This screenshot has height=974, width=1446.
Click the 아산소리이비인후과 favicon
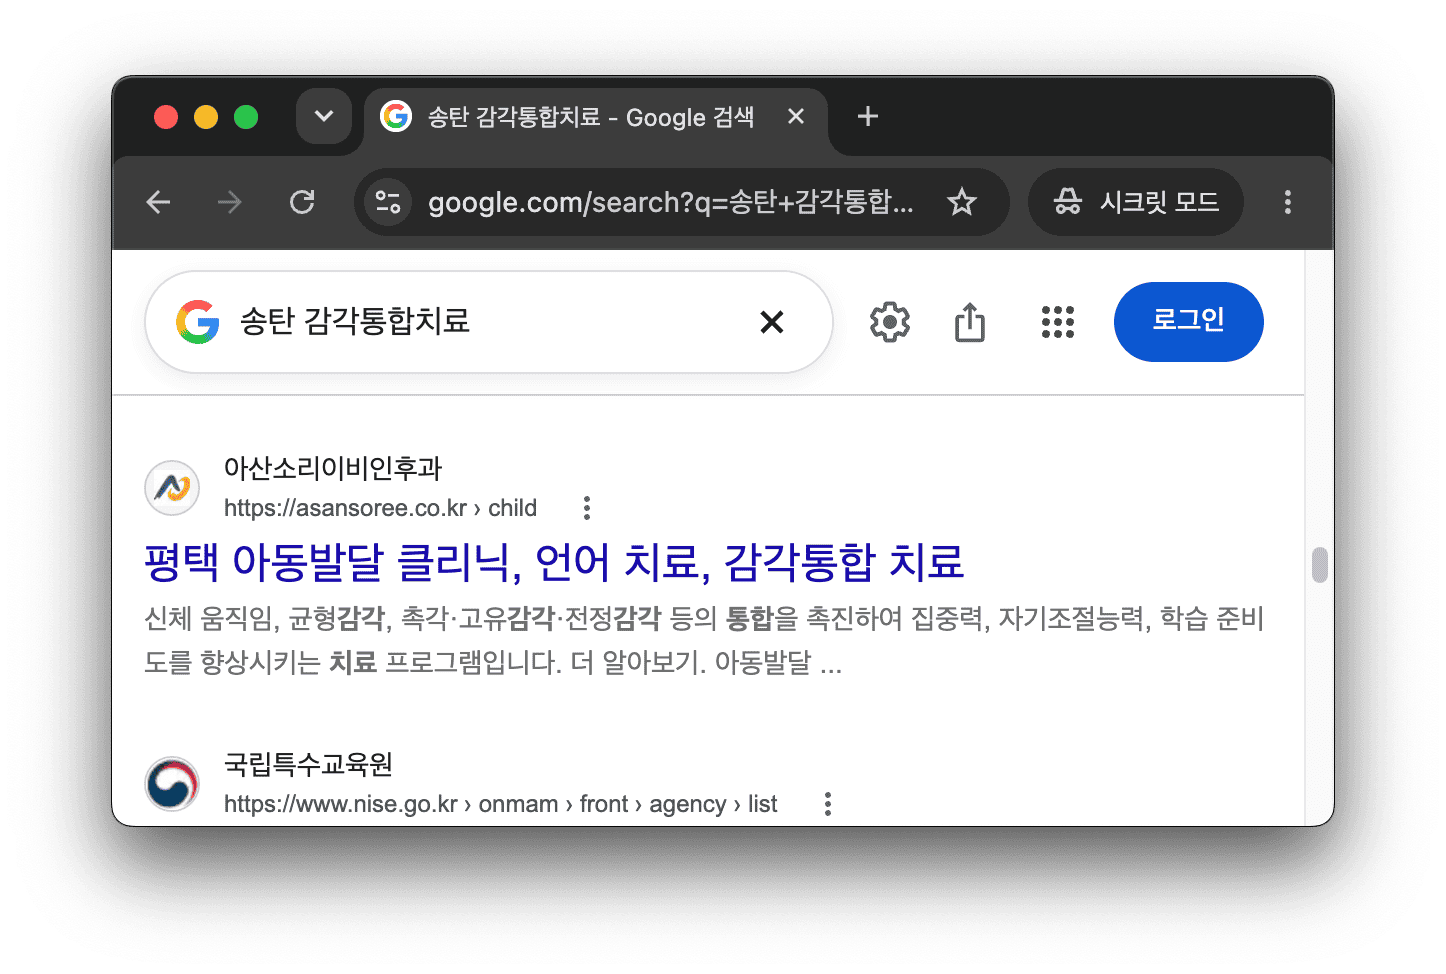click(x=172, y=488)
